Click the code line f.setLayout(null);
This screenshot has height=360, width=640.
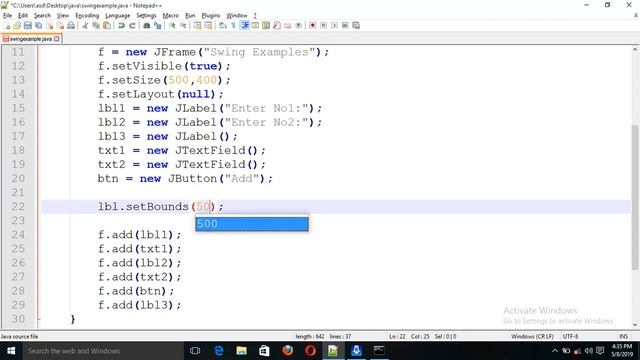(160, 94)
